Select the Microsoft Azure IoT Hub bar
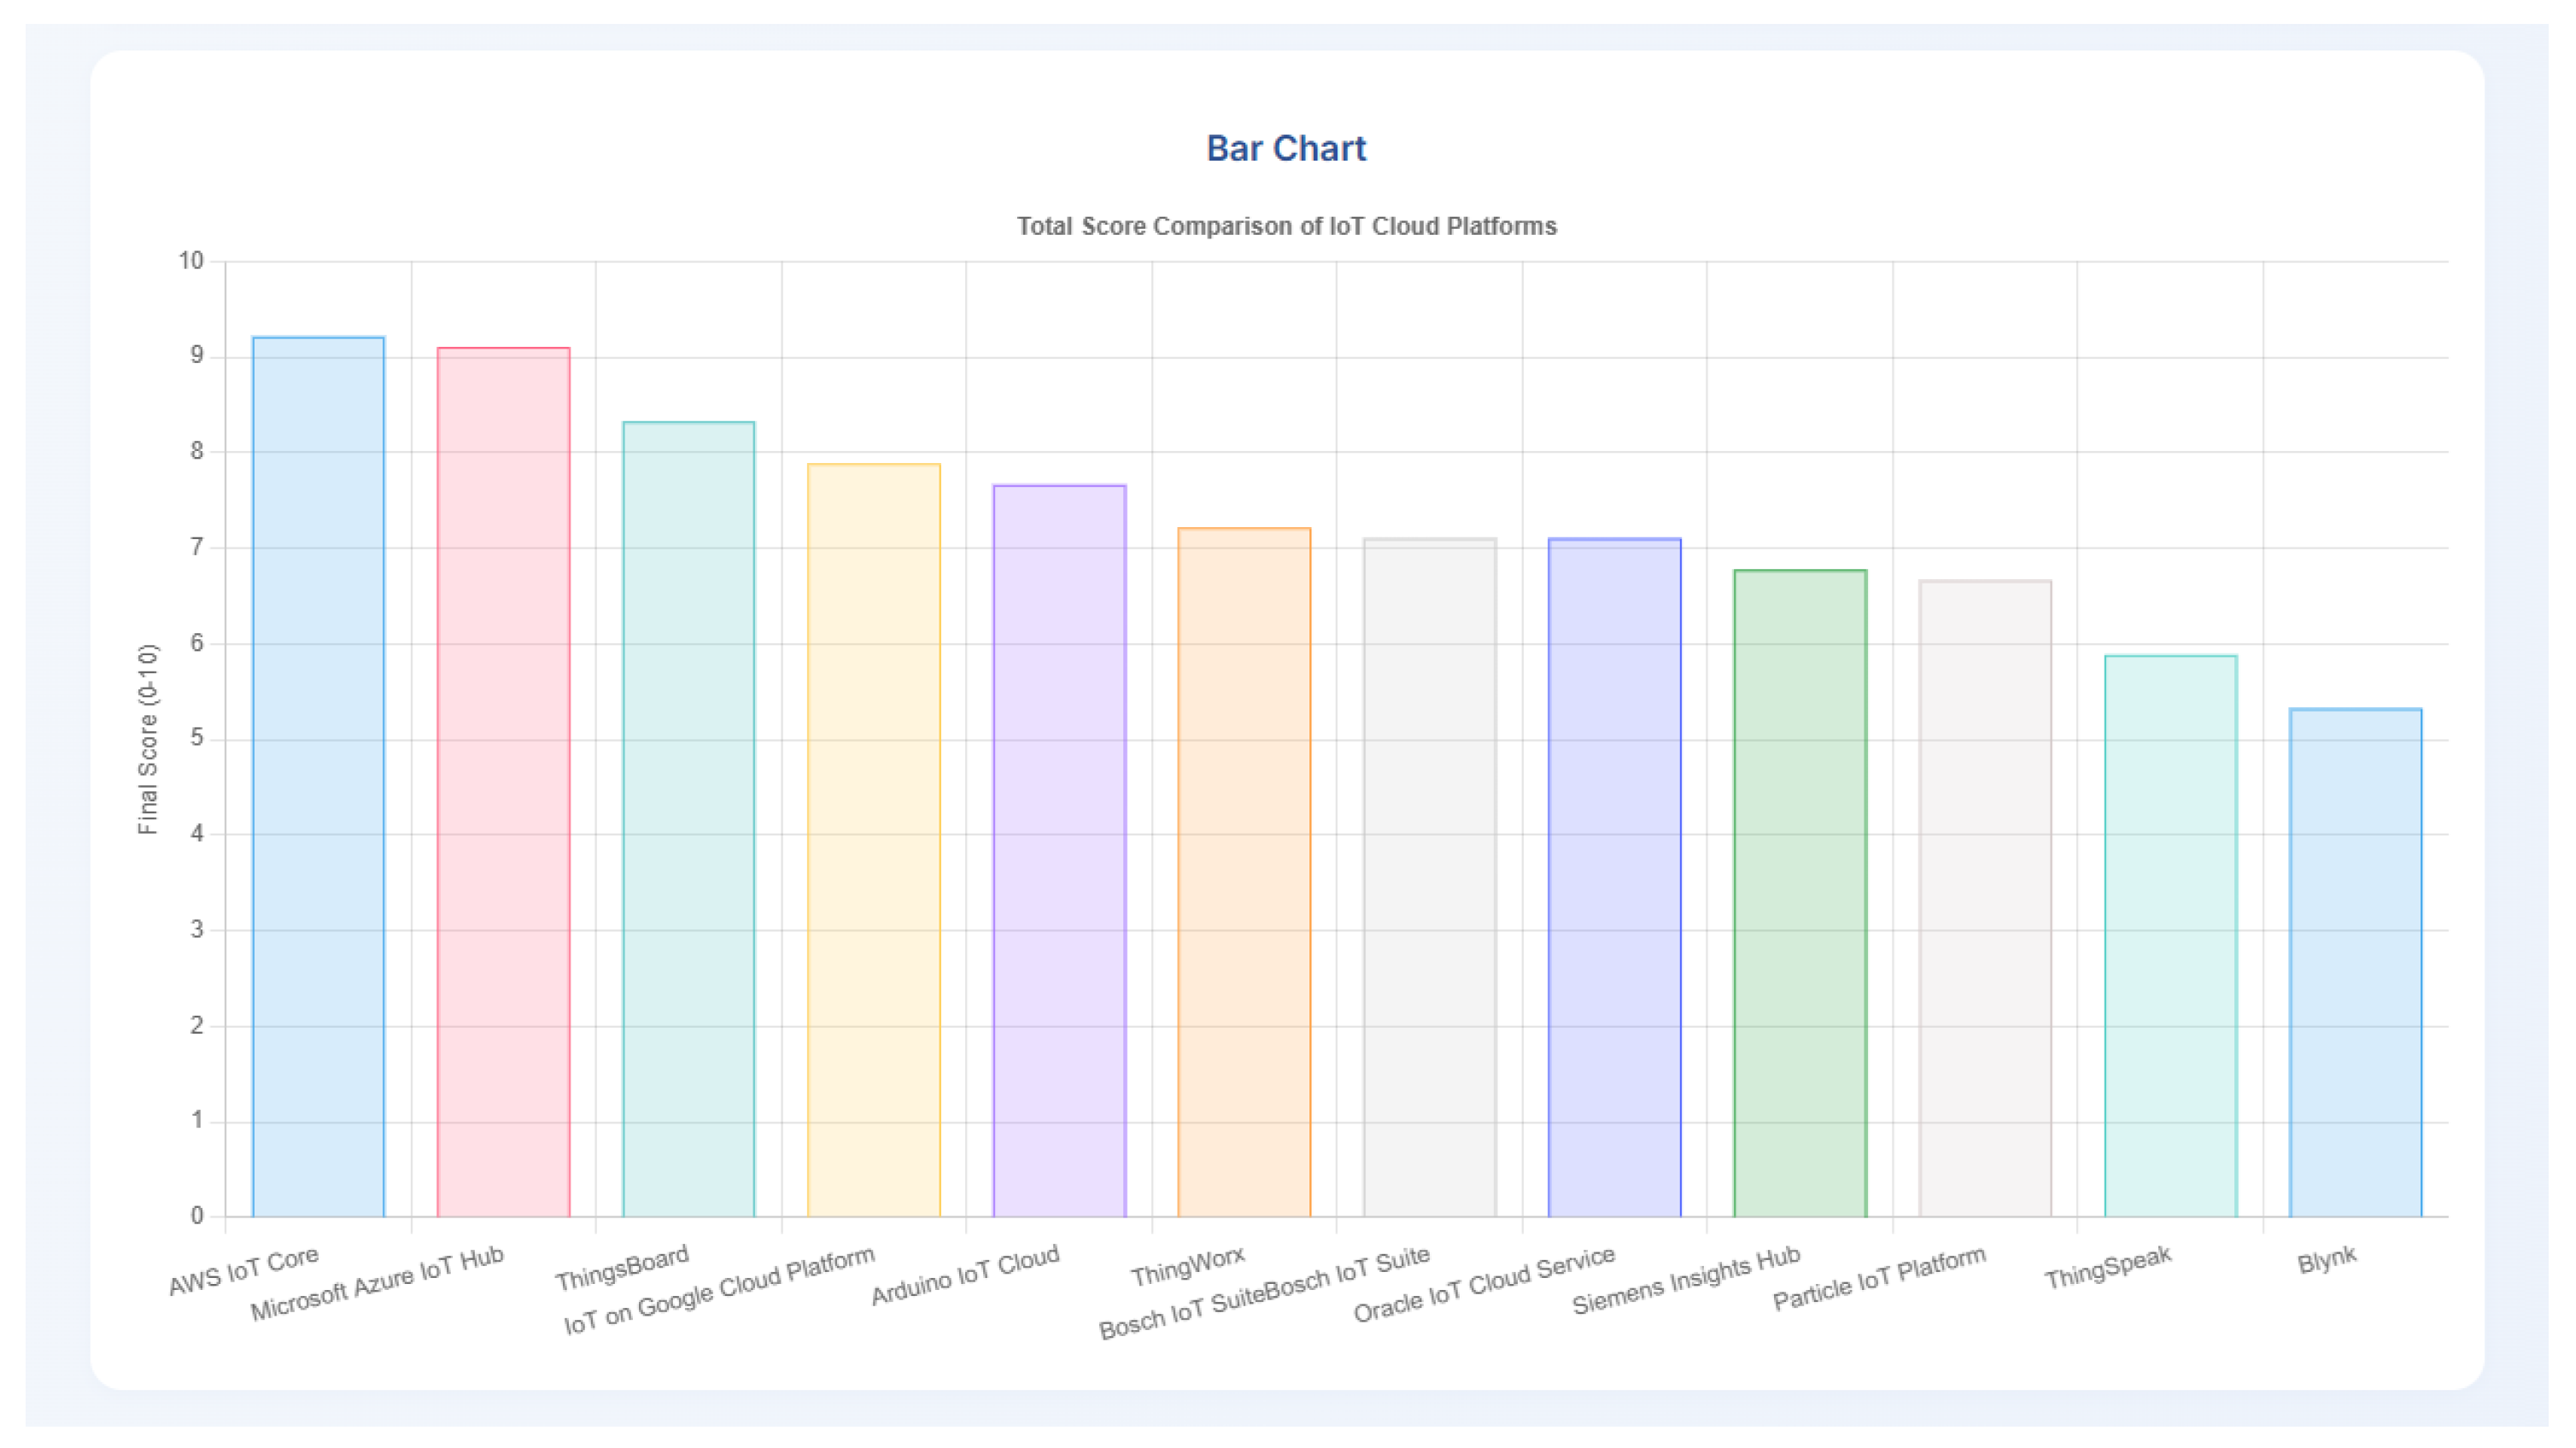Viewport: 2576px width, 1448px height. 503,782
